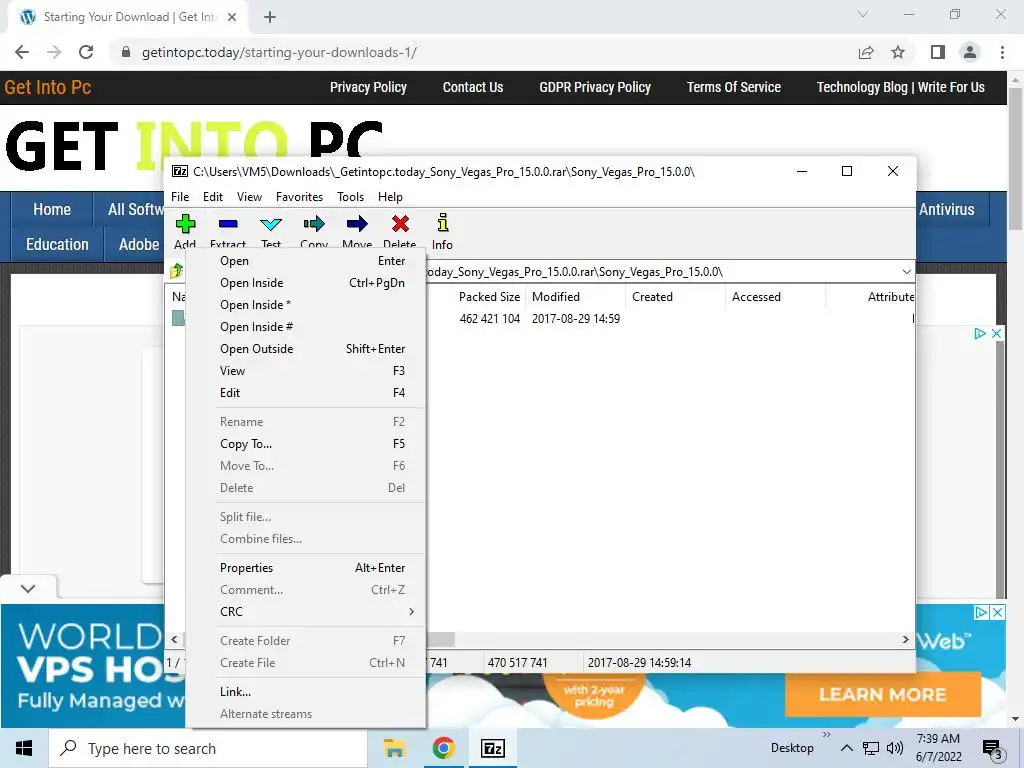1024x768 pixels.
Task: Collapse the bottom ad with chevron
Action: (28, 588)
